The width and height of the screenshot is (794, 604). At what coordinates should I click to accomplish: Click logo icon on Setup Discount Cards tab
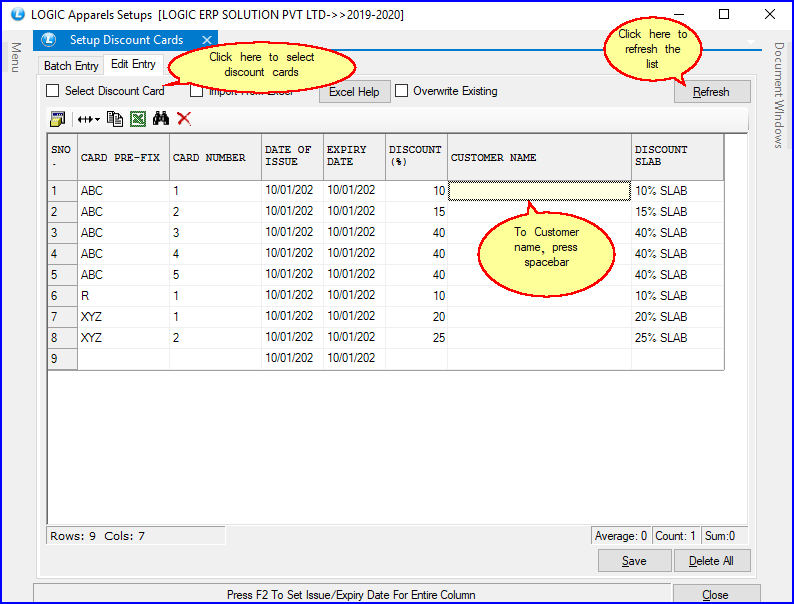pos(49,39)
